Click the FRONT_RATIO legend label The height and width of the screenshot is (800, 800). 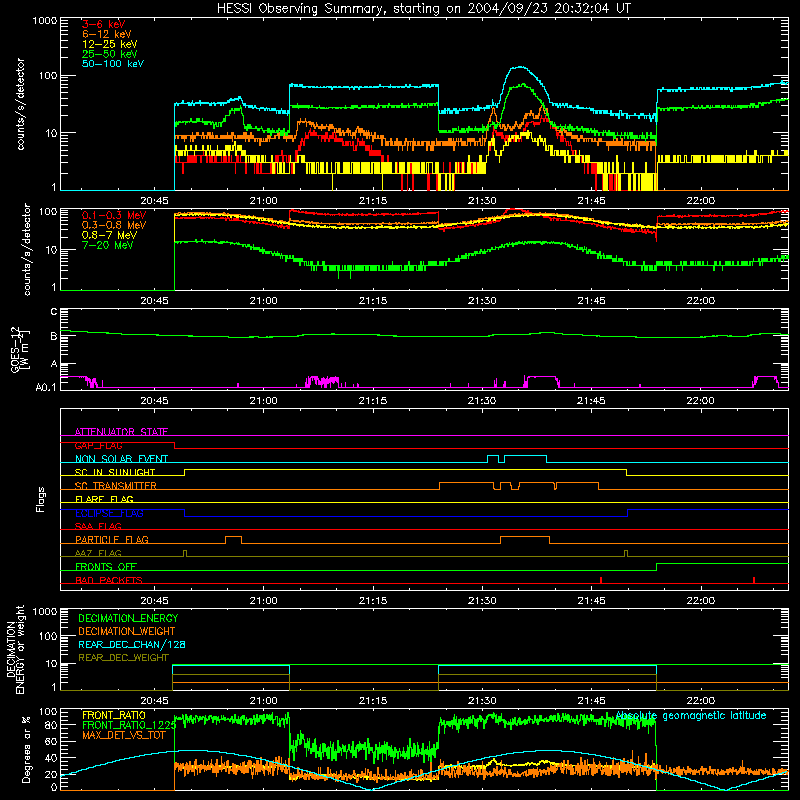pyautogui.click(x=114, y=715)
